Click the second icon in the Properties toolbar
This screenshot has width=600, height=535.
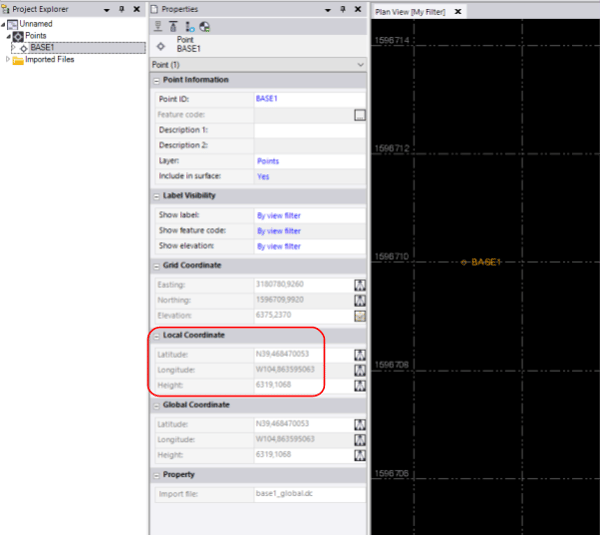point(173,27)
